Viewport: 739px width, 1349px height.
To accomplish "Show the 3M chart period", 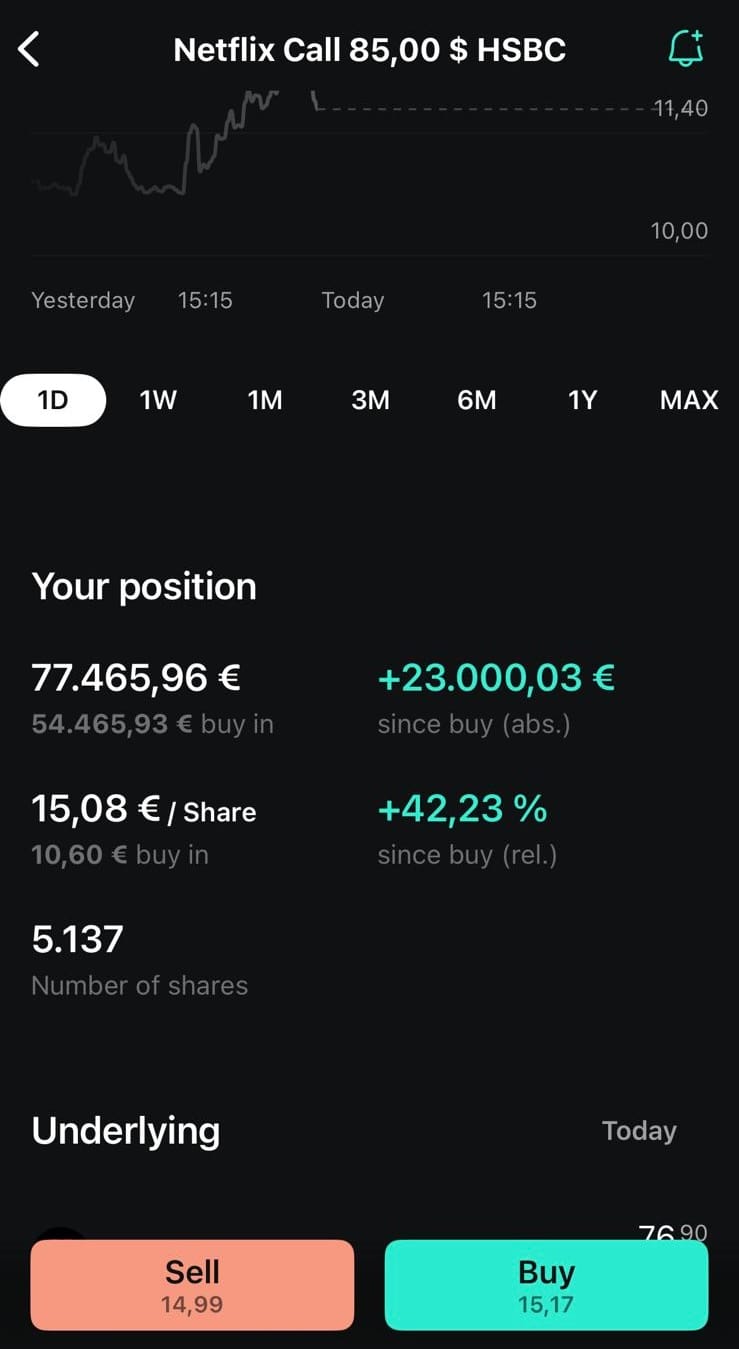I will coord(371,400).
